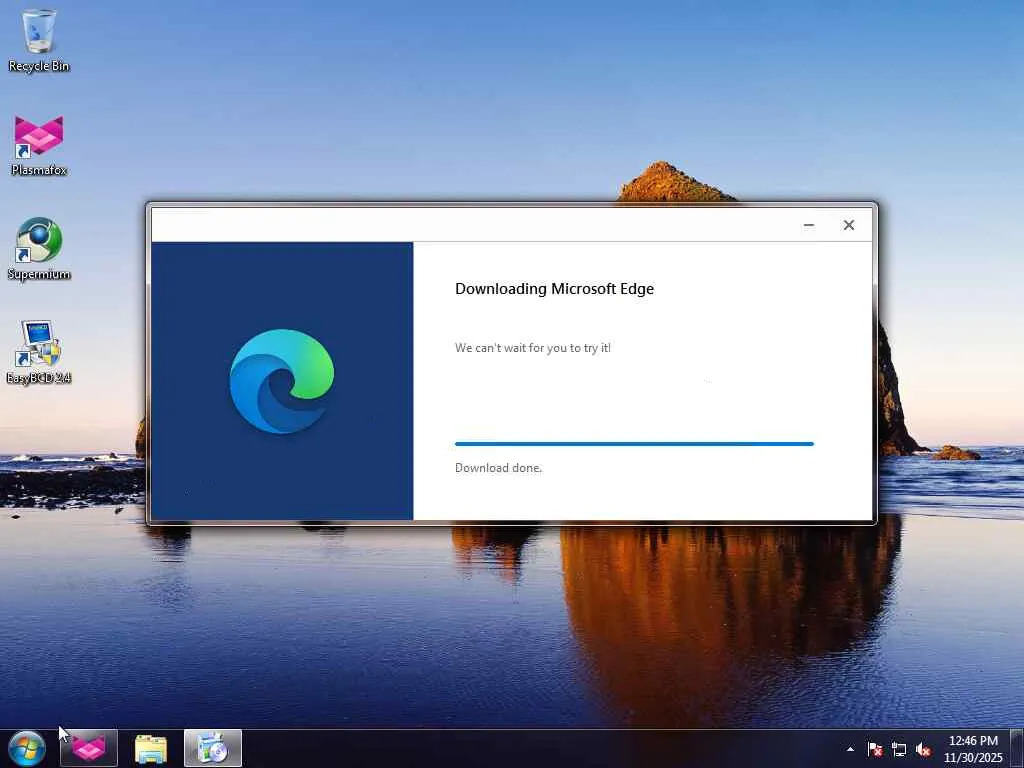Click the Show desktop strip

1017,748
